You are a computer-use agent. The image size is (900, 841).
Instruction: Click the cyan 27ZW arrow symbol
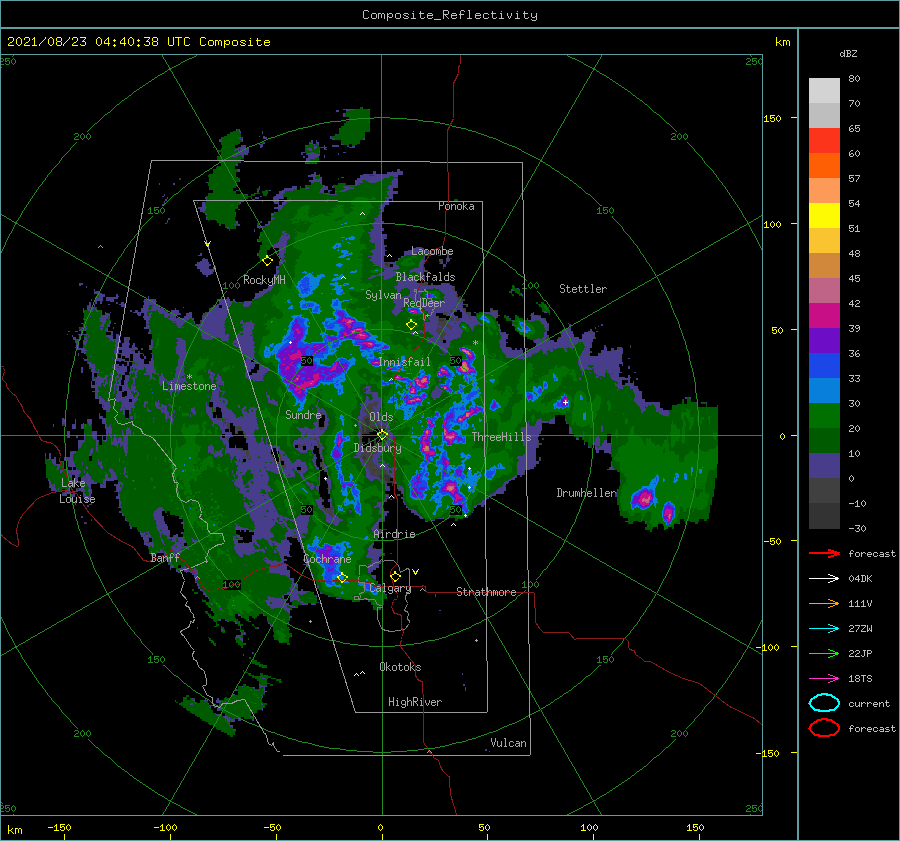(x=824, y=629)
